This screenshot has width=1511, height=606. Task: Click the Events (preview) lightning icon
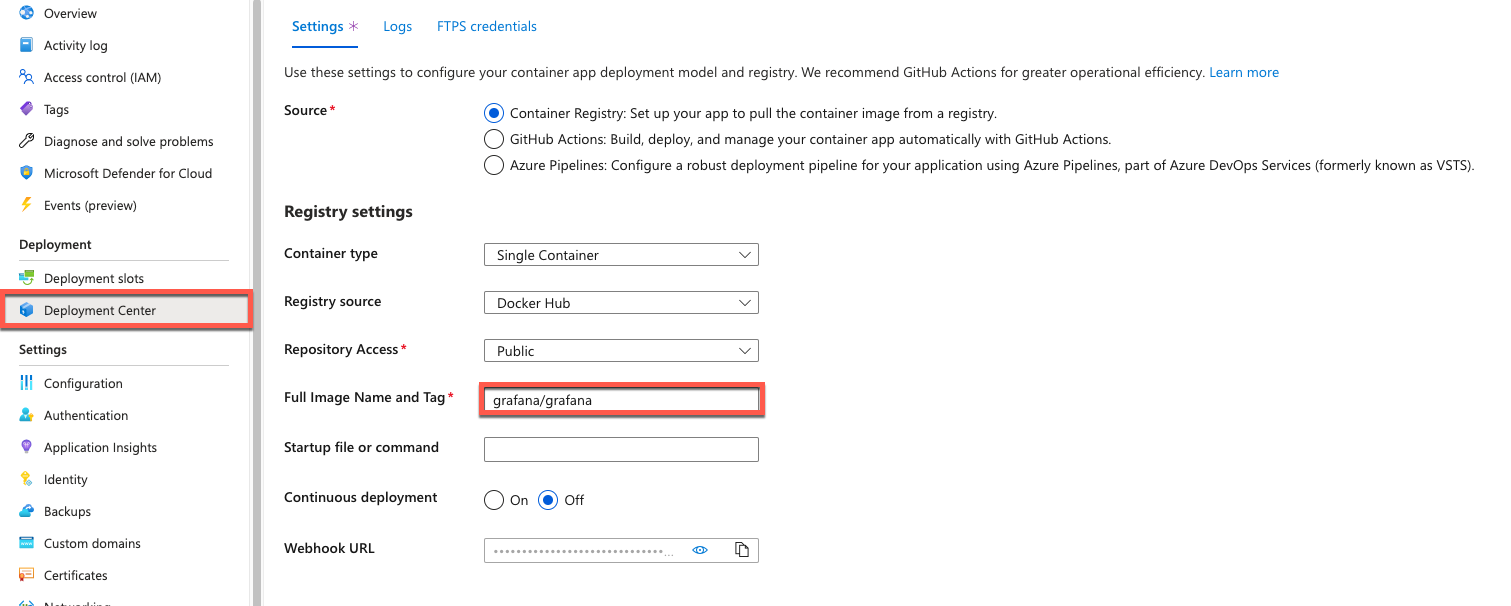pos(27,205)
